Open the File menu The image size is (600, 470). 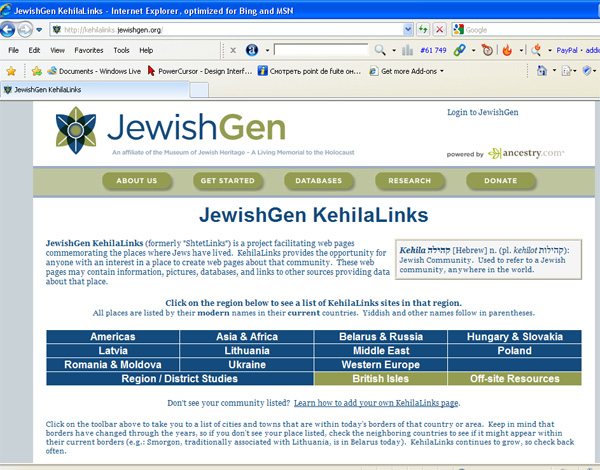point(13,50)
